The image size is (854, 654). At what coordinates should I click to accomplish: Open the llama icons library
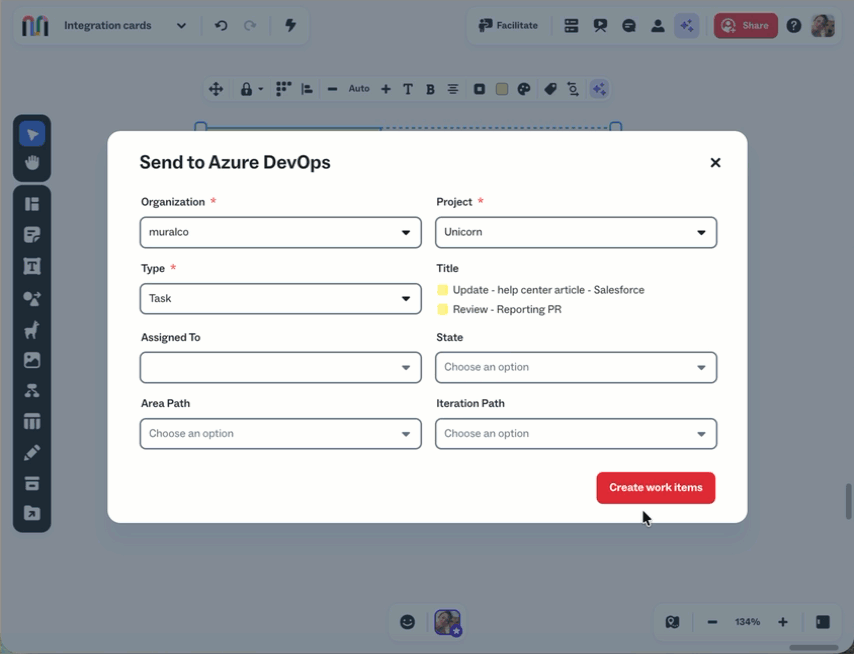pos(32,329)
